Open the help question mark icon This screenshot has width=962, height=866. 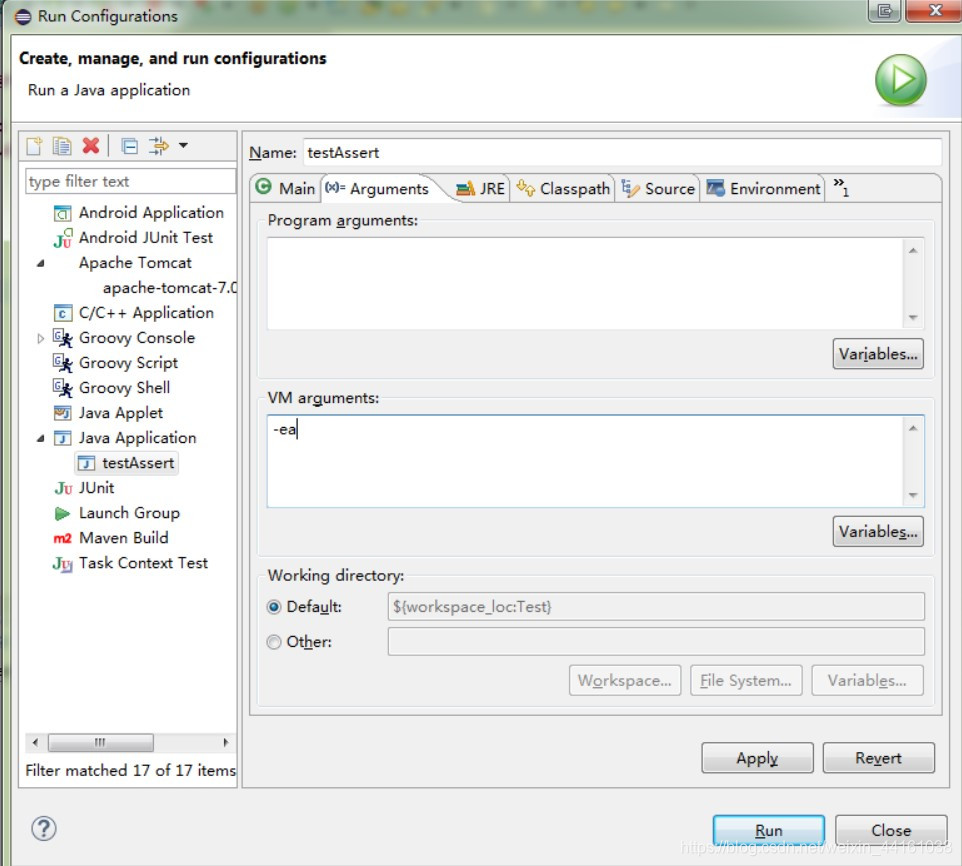coord(44,829)
